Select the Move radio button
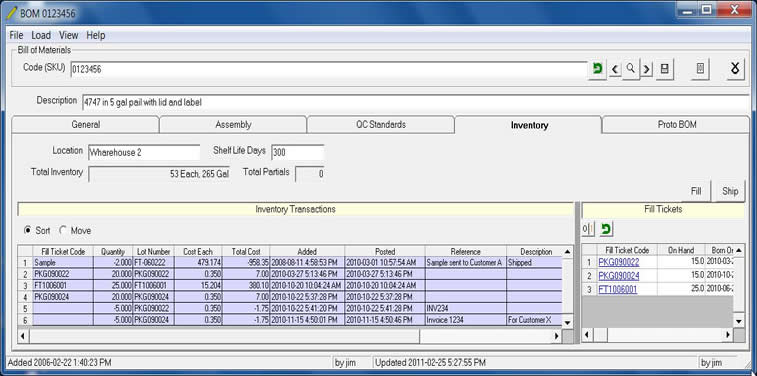 (x=63, y=230)
